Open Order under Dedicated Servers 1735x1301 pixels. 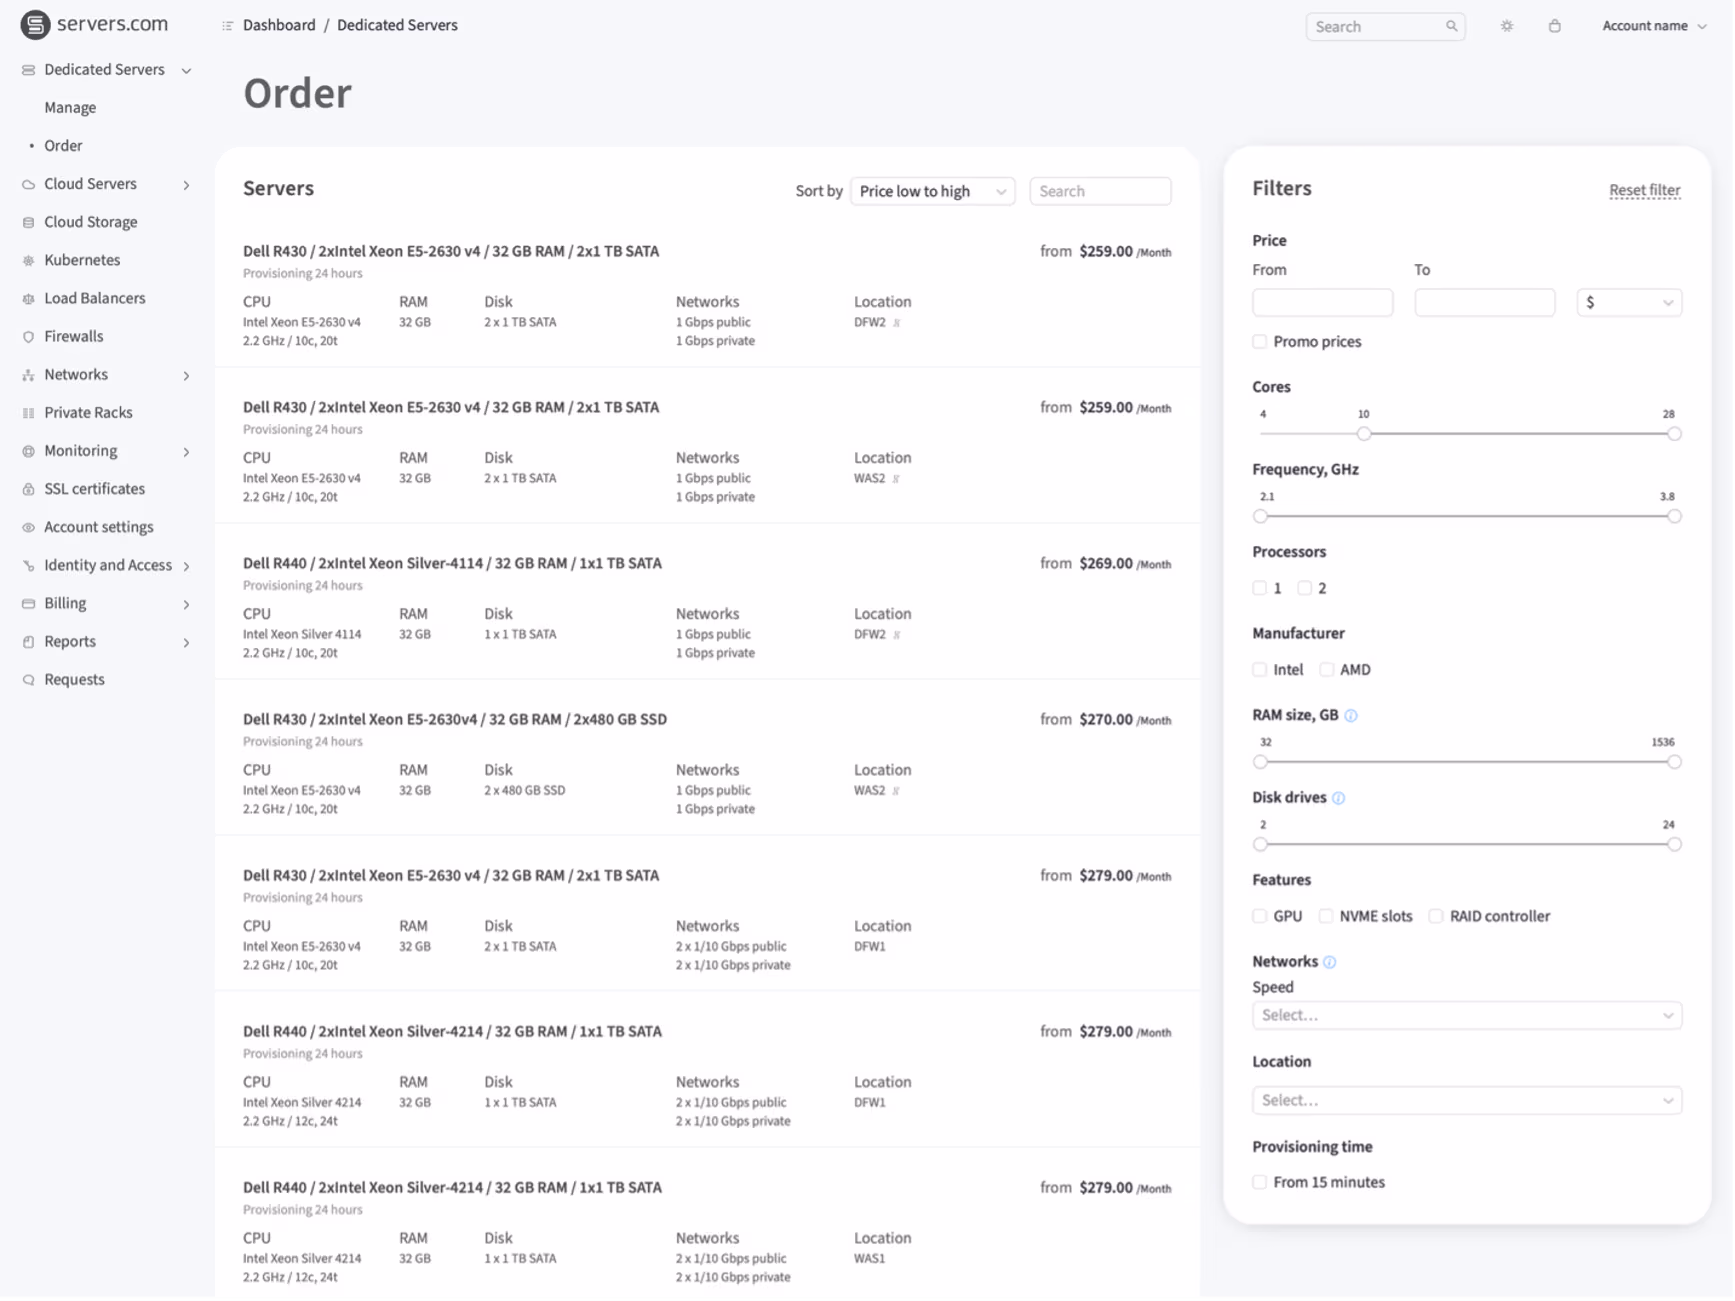(x=63, y=146)
